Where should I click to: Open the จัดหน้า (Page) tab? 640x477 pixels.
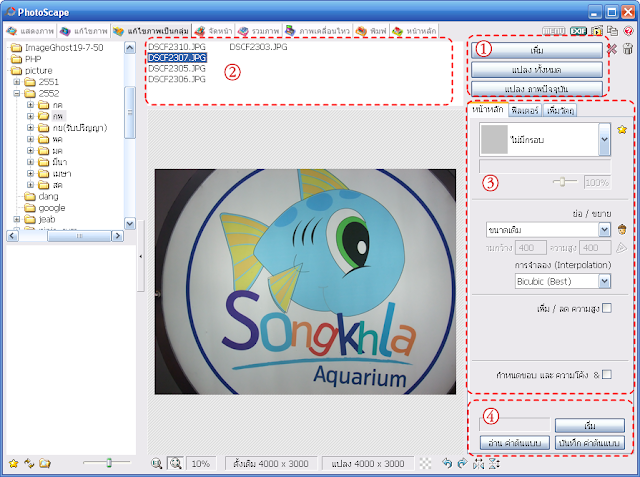click(213, 31)
